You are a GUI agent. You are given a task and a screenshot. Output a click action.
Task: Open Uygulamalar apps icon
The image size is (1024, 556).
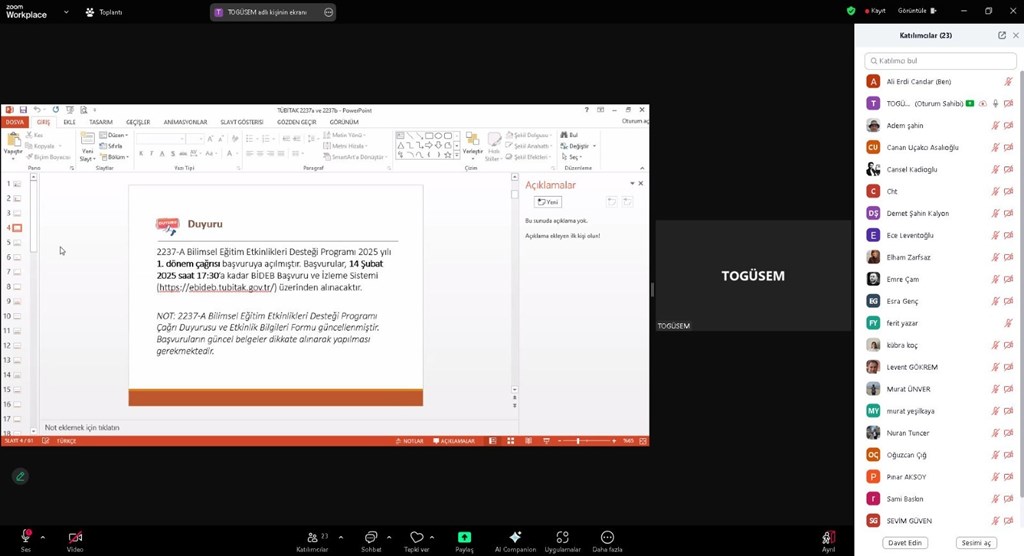tap(563, 537)
